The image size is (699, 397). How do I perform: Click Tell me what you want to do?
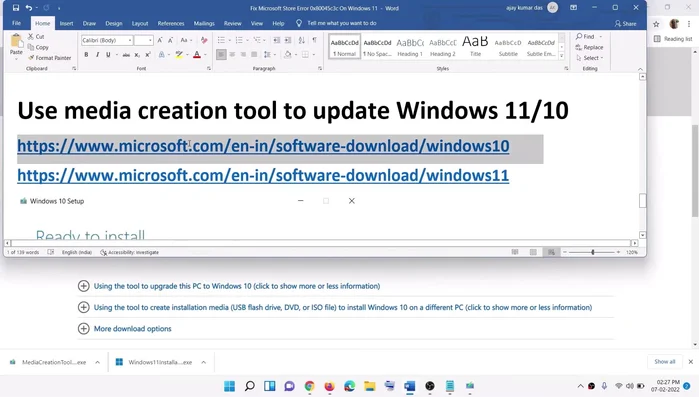tap(337, 23)
